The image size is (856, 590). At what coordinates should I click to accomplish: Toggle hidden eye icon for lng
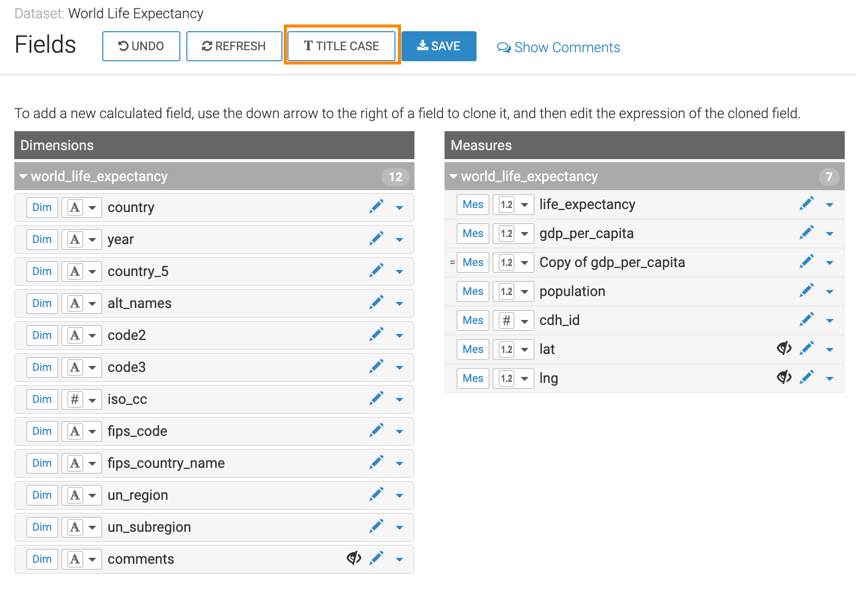pos(784,378)
